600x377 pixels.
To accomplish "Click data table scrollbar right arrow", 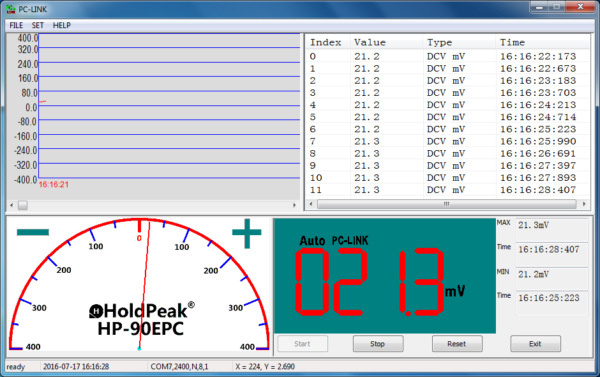I will (584, 204).
